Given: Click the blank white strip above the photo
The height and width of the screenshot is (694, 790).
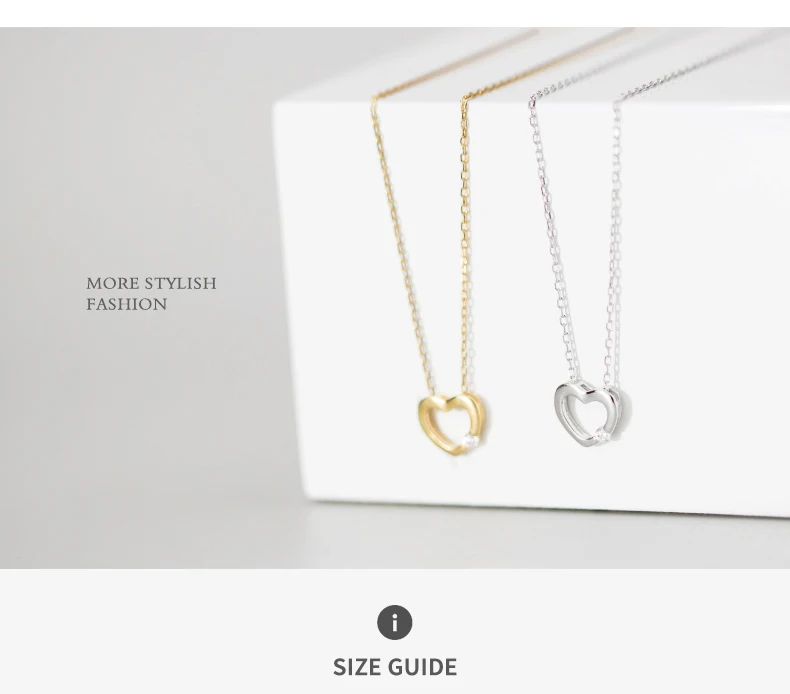Looking at the screenshot, I should click(x=395, y=13).
